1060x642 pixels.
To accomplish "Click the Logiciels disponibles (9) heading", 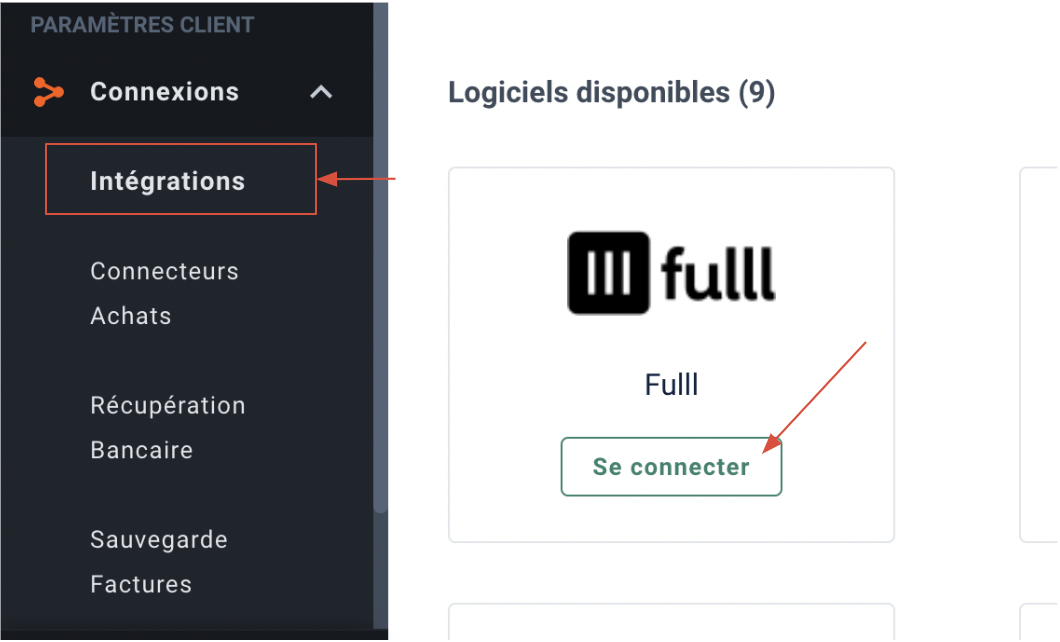I will (612, 93).
